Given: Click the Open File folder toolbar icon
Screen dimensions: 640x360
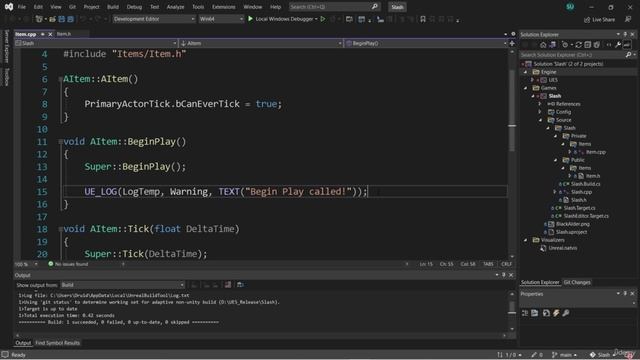Looking at the screenshot, I should coord(53,19).
